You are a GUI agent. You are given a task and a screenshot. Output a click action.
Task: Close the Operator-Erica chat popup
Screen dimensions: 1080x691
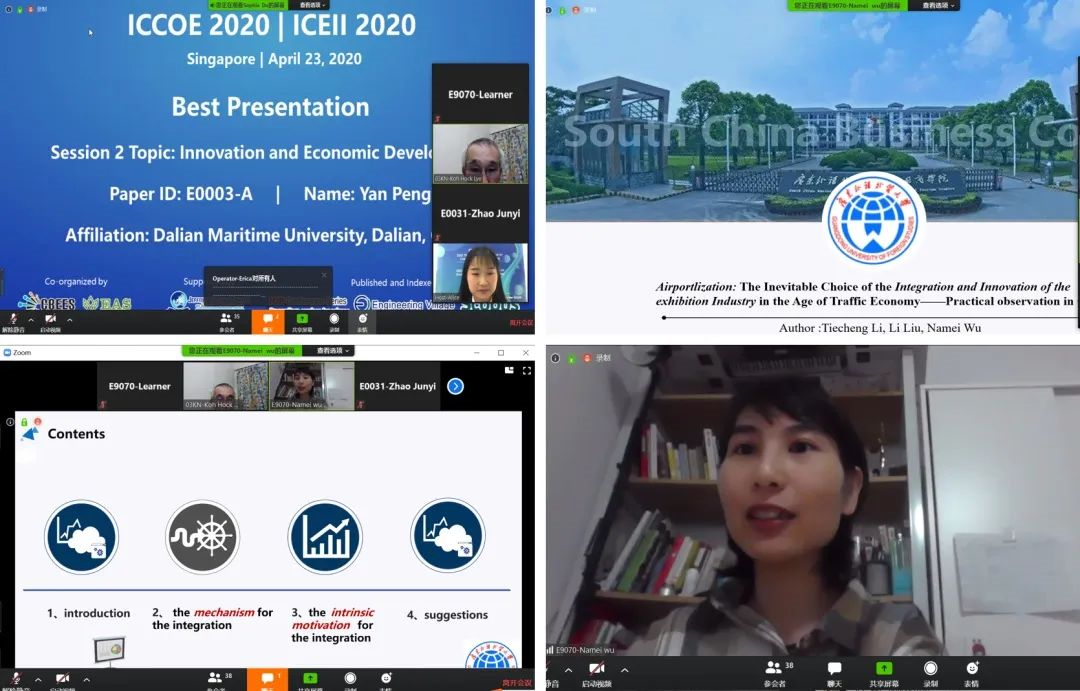click(x=324, y=275)
